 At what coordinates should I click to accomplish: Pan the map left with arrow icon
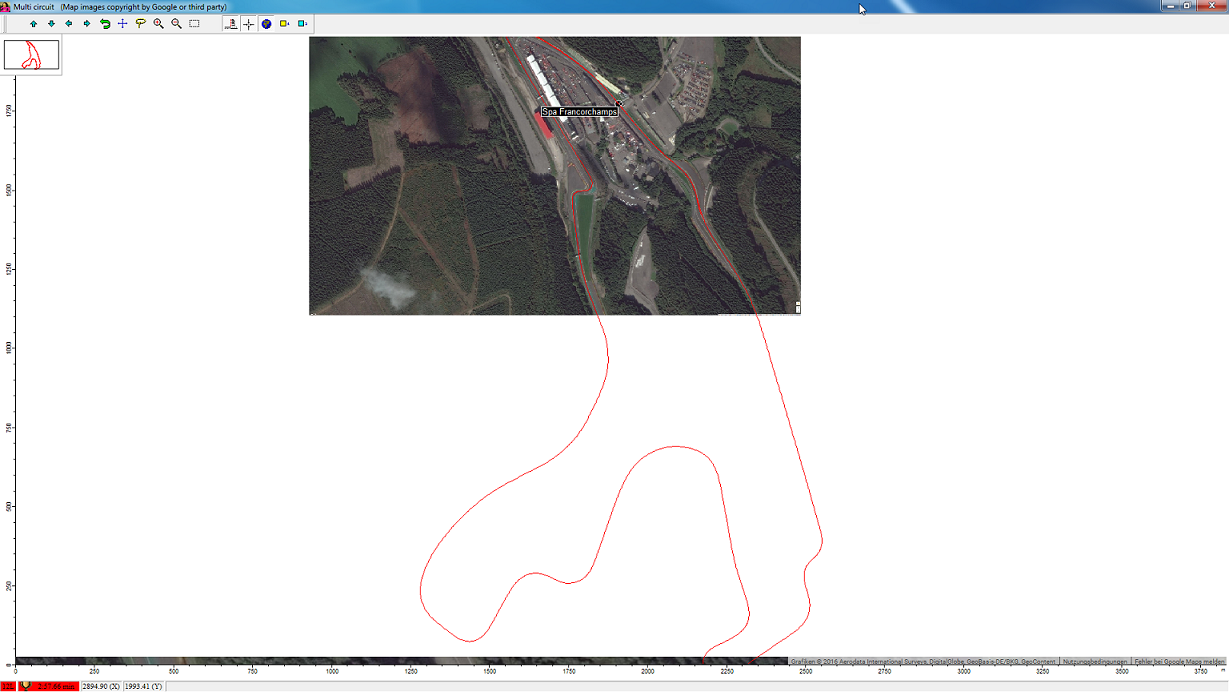coord(69,24)
